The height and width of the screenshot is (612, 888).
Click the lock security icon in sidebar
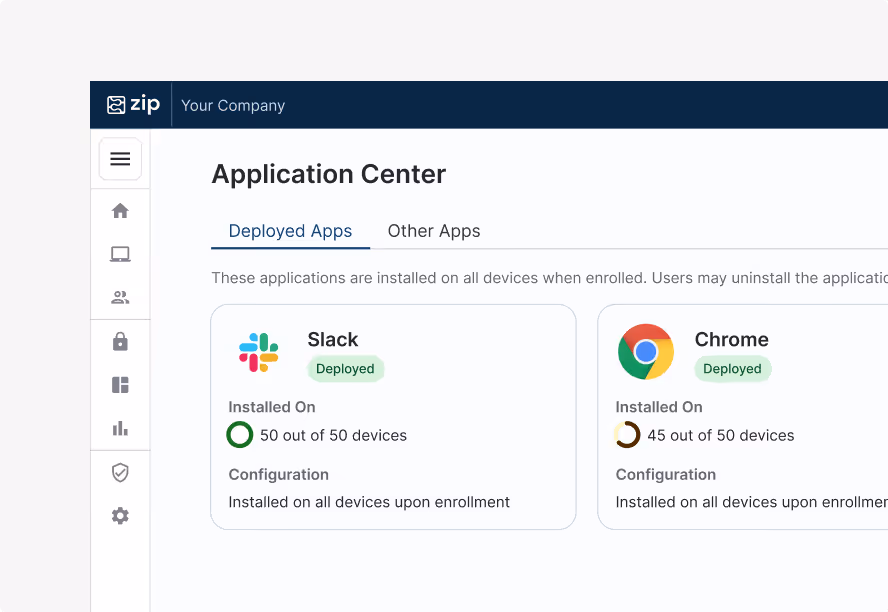[x=120, y=342]
